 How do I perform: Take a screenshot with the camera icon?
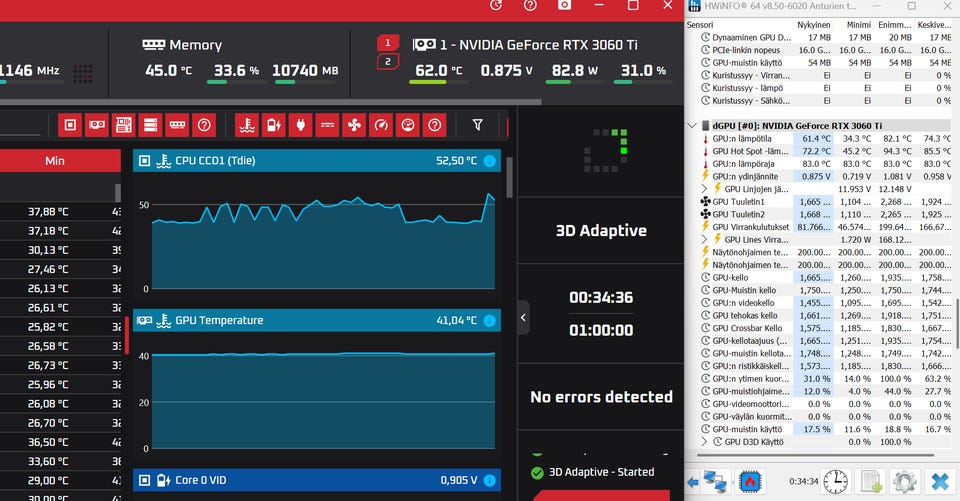click(564, 5)
